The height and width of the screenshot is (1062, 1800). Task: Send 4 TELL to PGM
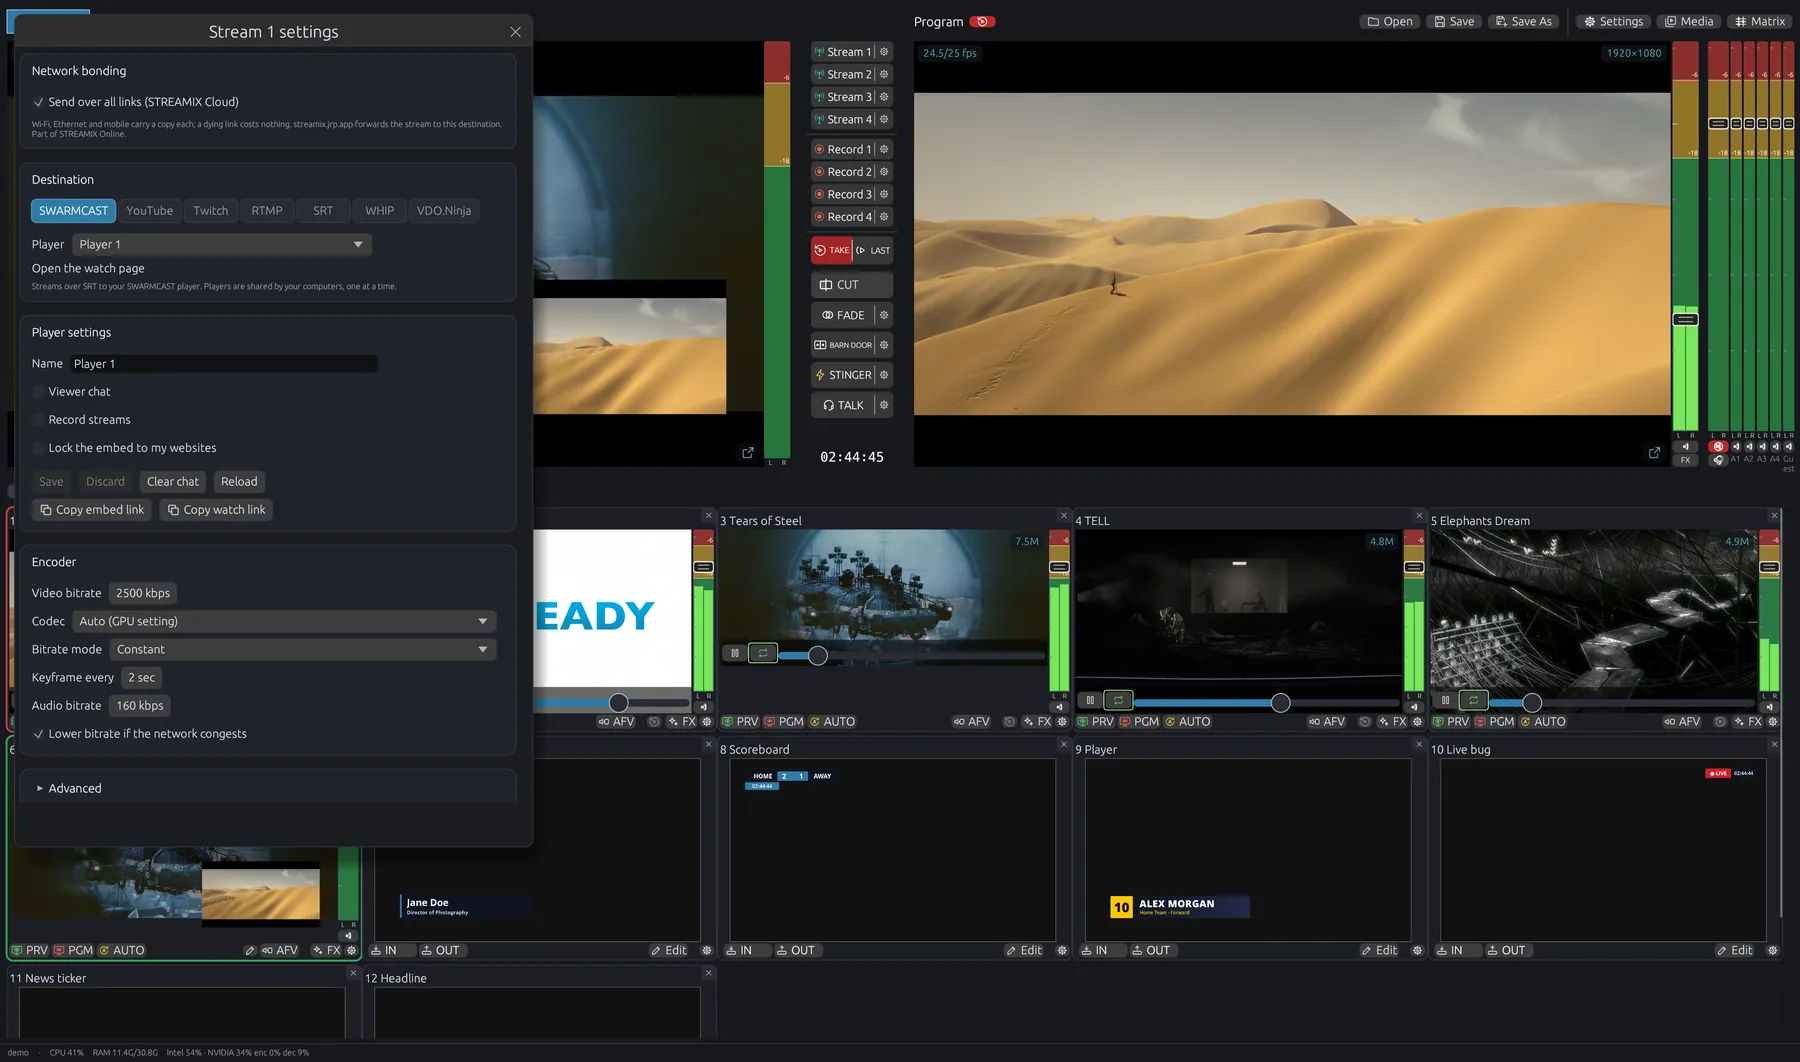click(1139, 722)
